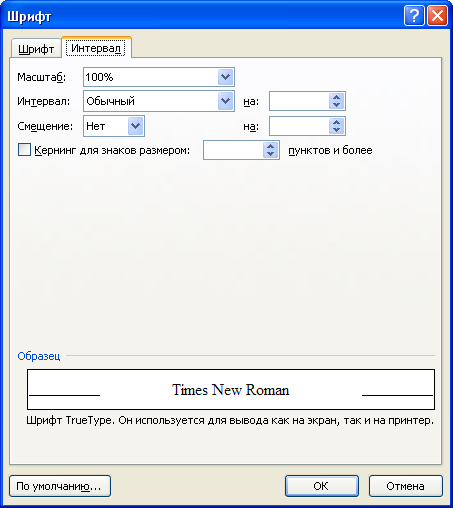Click the Масштаб 100% value field
This screenshot has height=508, width=453.
click(x=151, y=77)
